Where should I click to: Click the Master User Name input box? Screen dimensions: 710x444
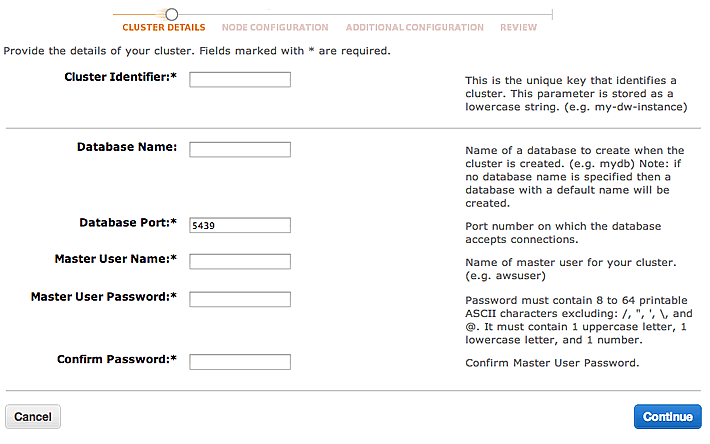240,262
